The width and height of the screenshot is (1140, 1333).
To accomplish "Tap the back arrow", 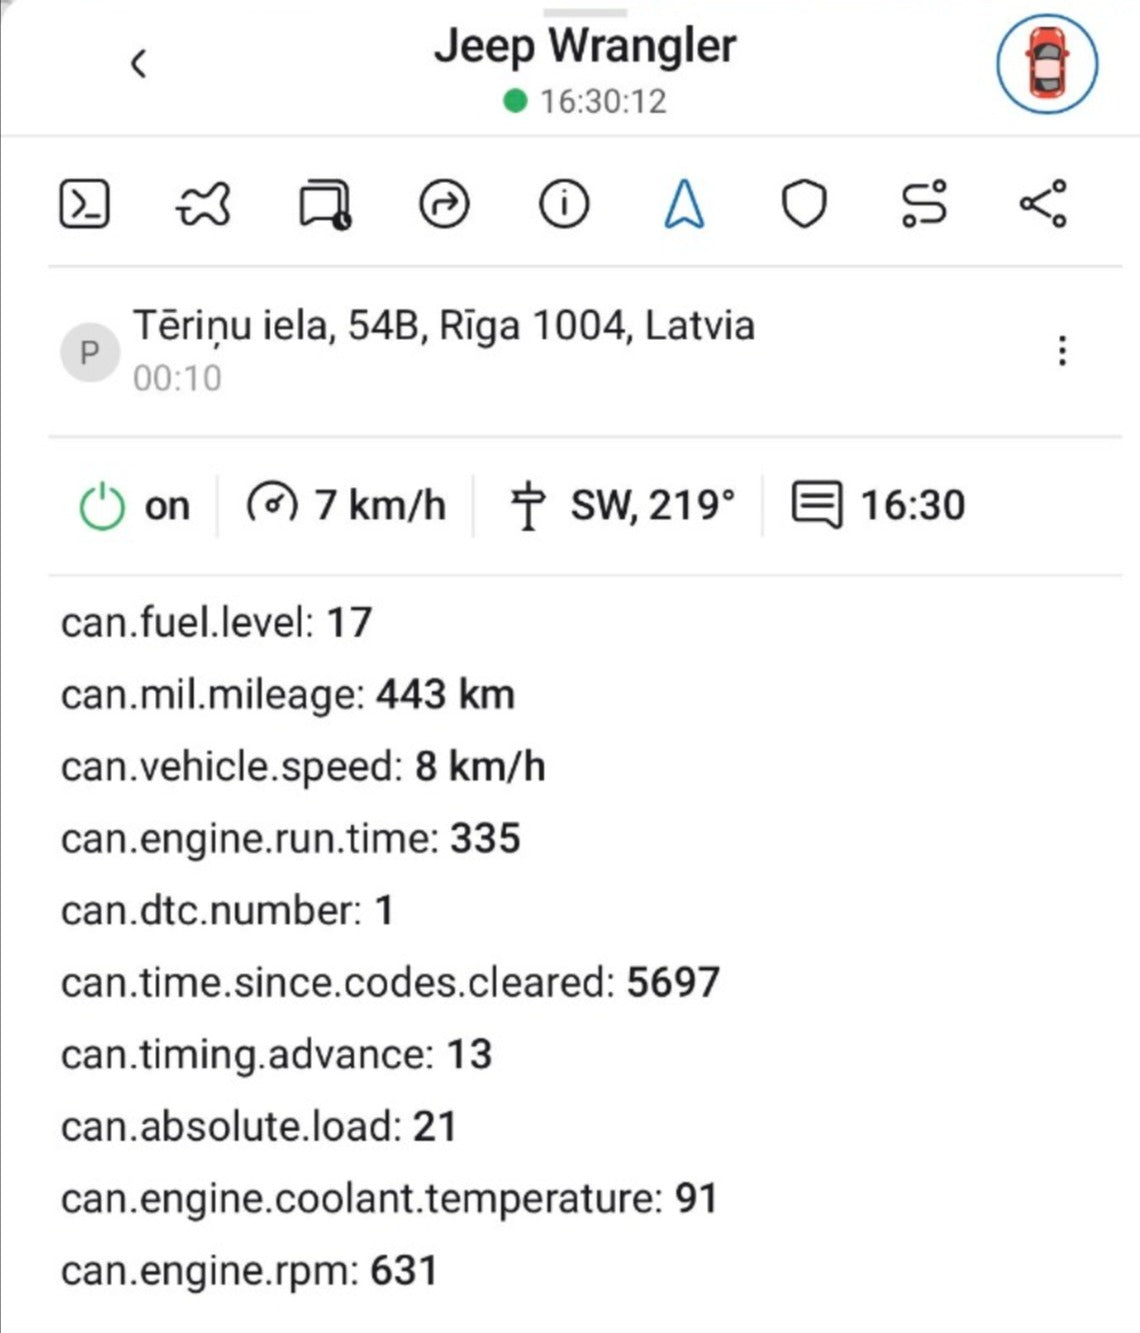I will point(139,64).
